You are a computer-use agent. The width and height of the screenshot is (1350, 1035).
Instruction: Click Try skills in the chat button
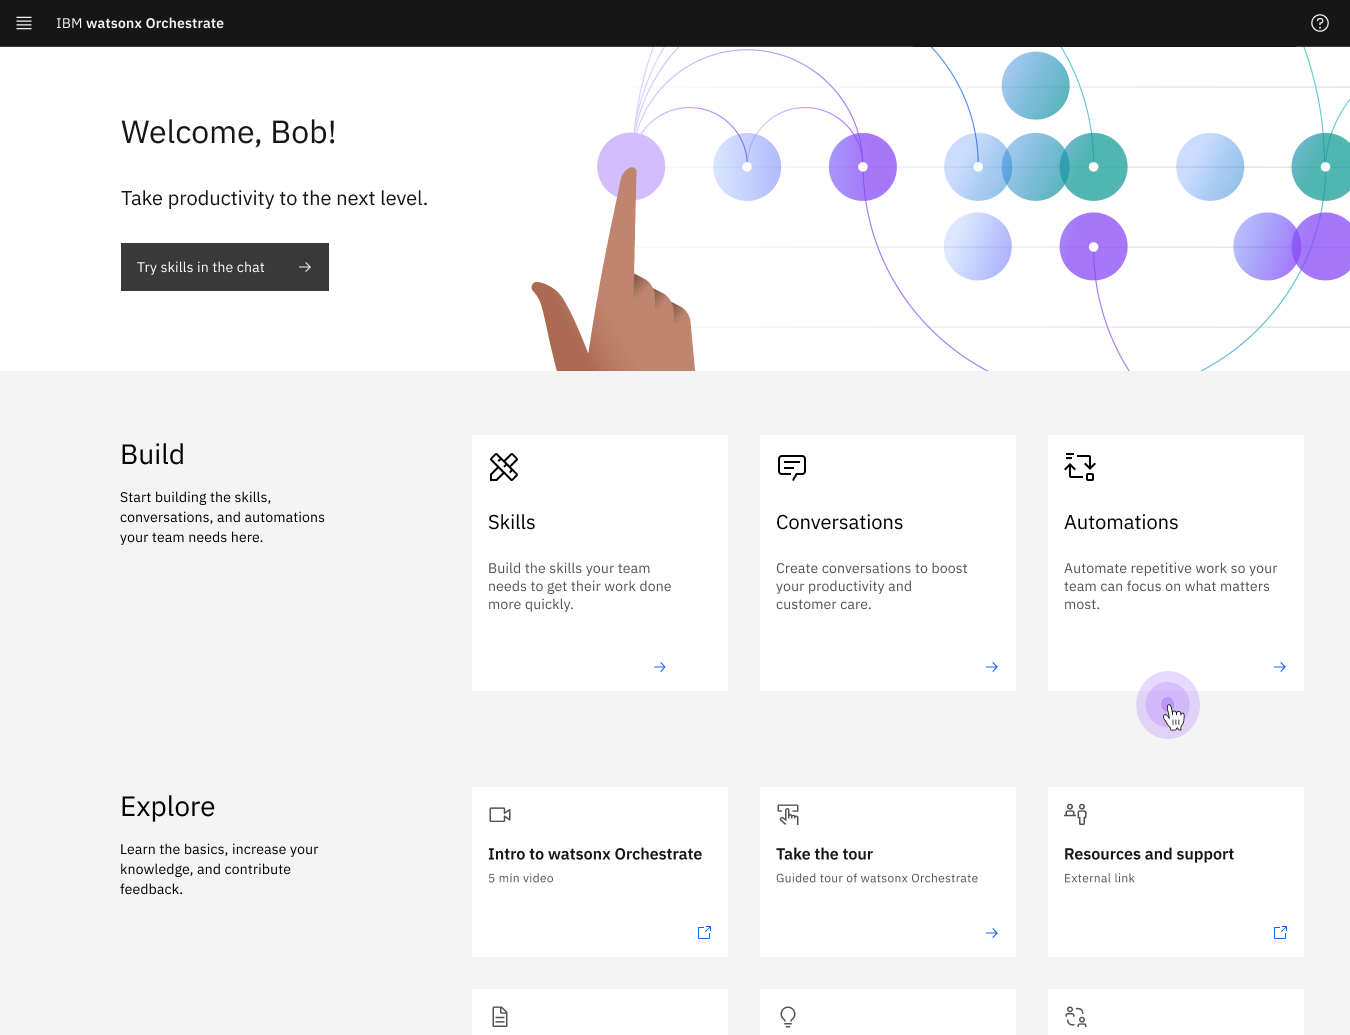pos(225,267)
